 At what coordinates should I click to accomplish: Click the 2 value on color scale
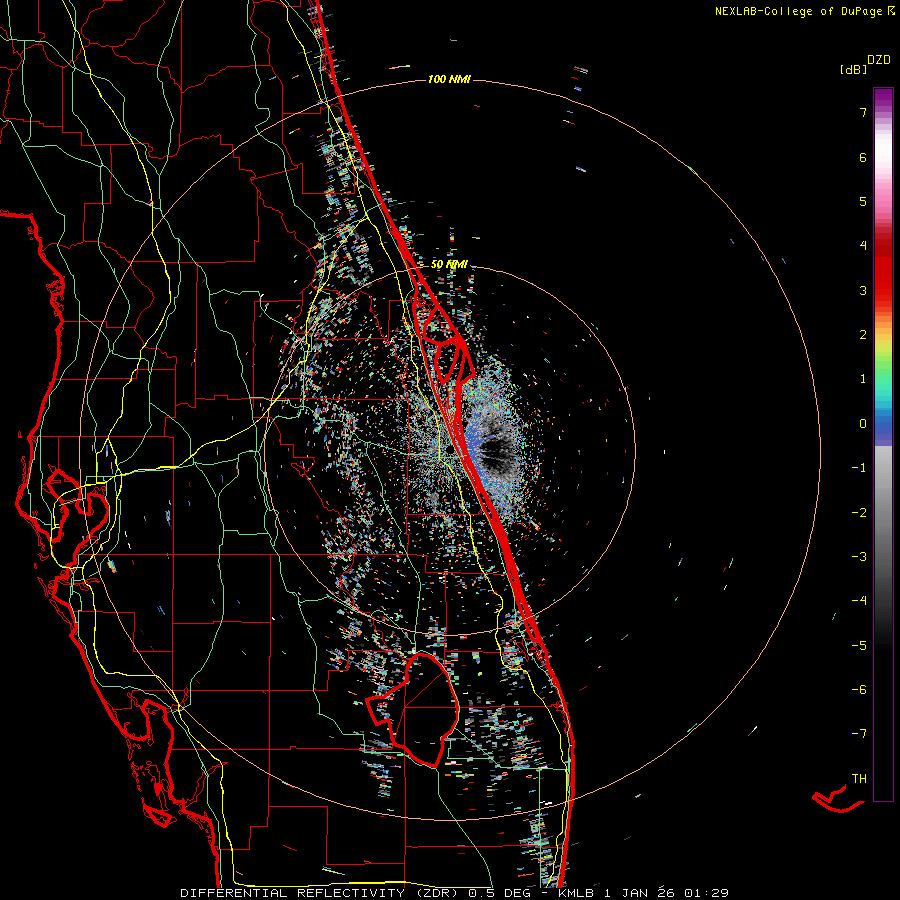pyautogui.click(x=863, y=335)
